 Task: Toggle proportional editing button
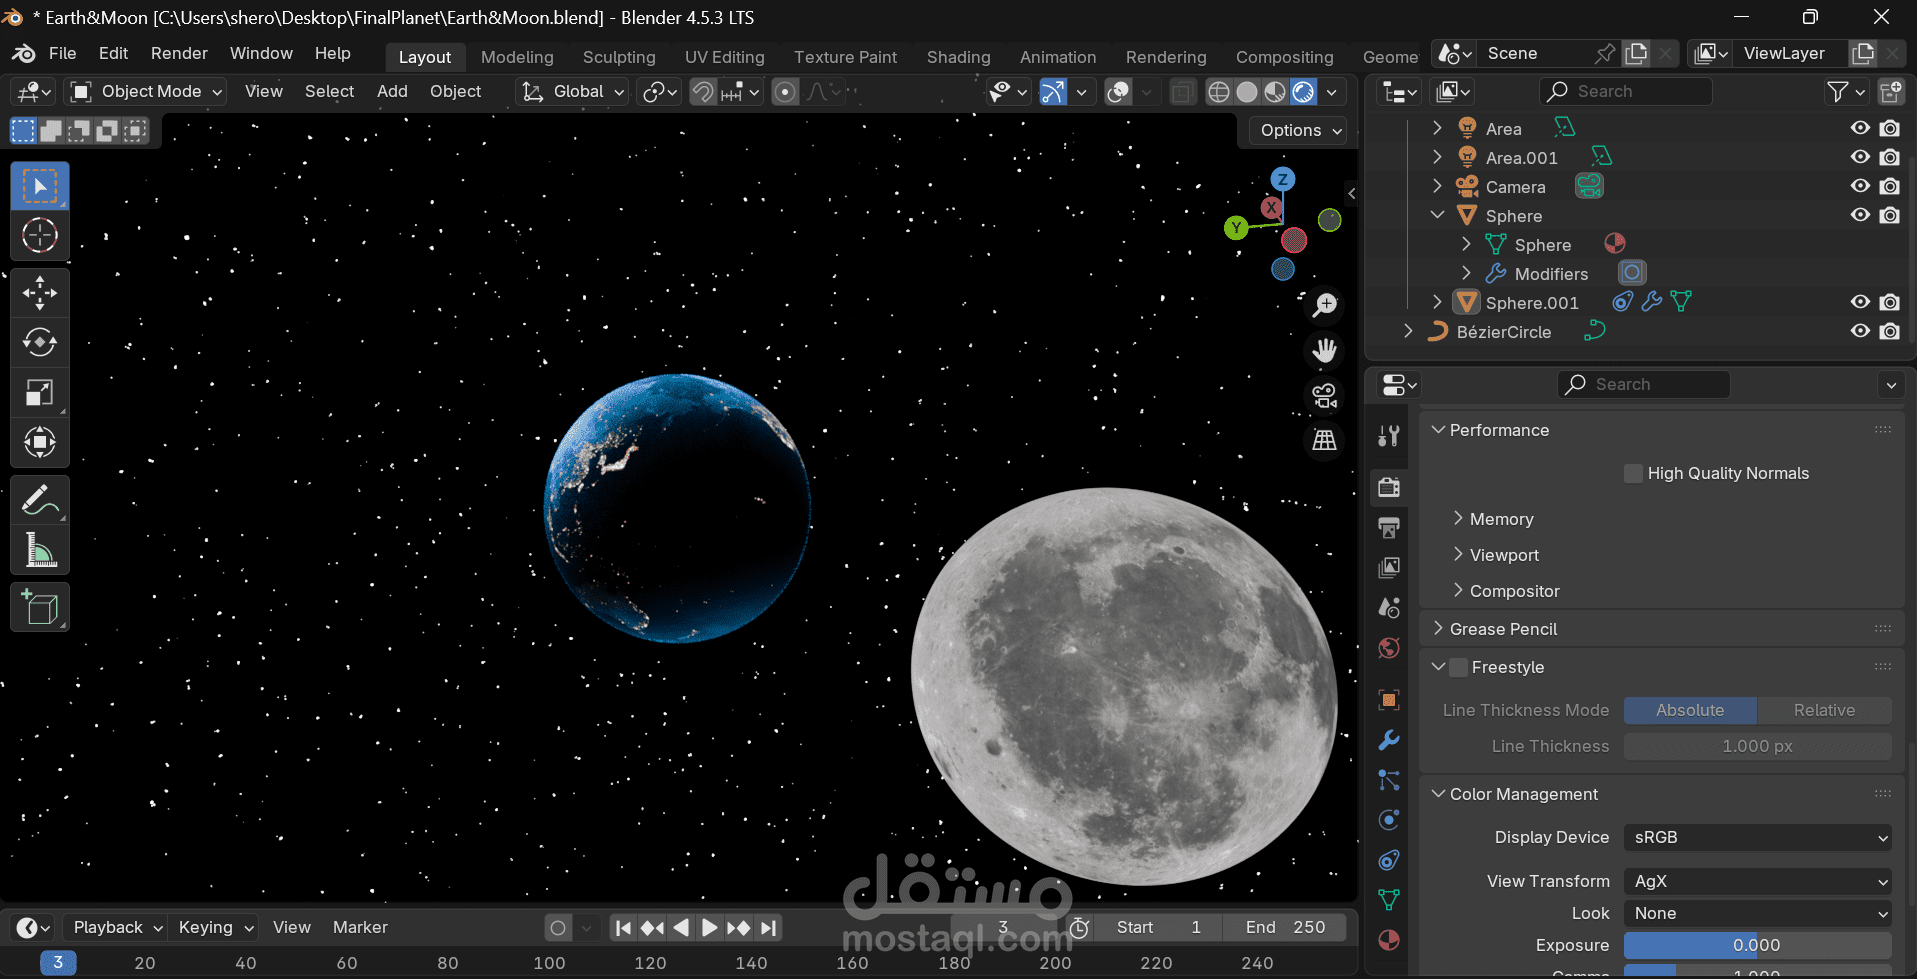tap(786, 92)
